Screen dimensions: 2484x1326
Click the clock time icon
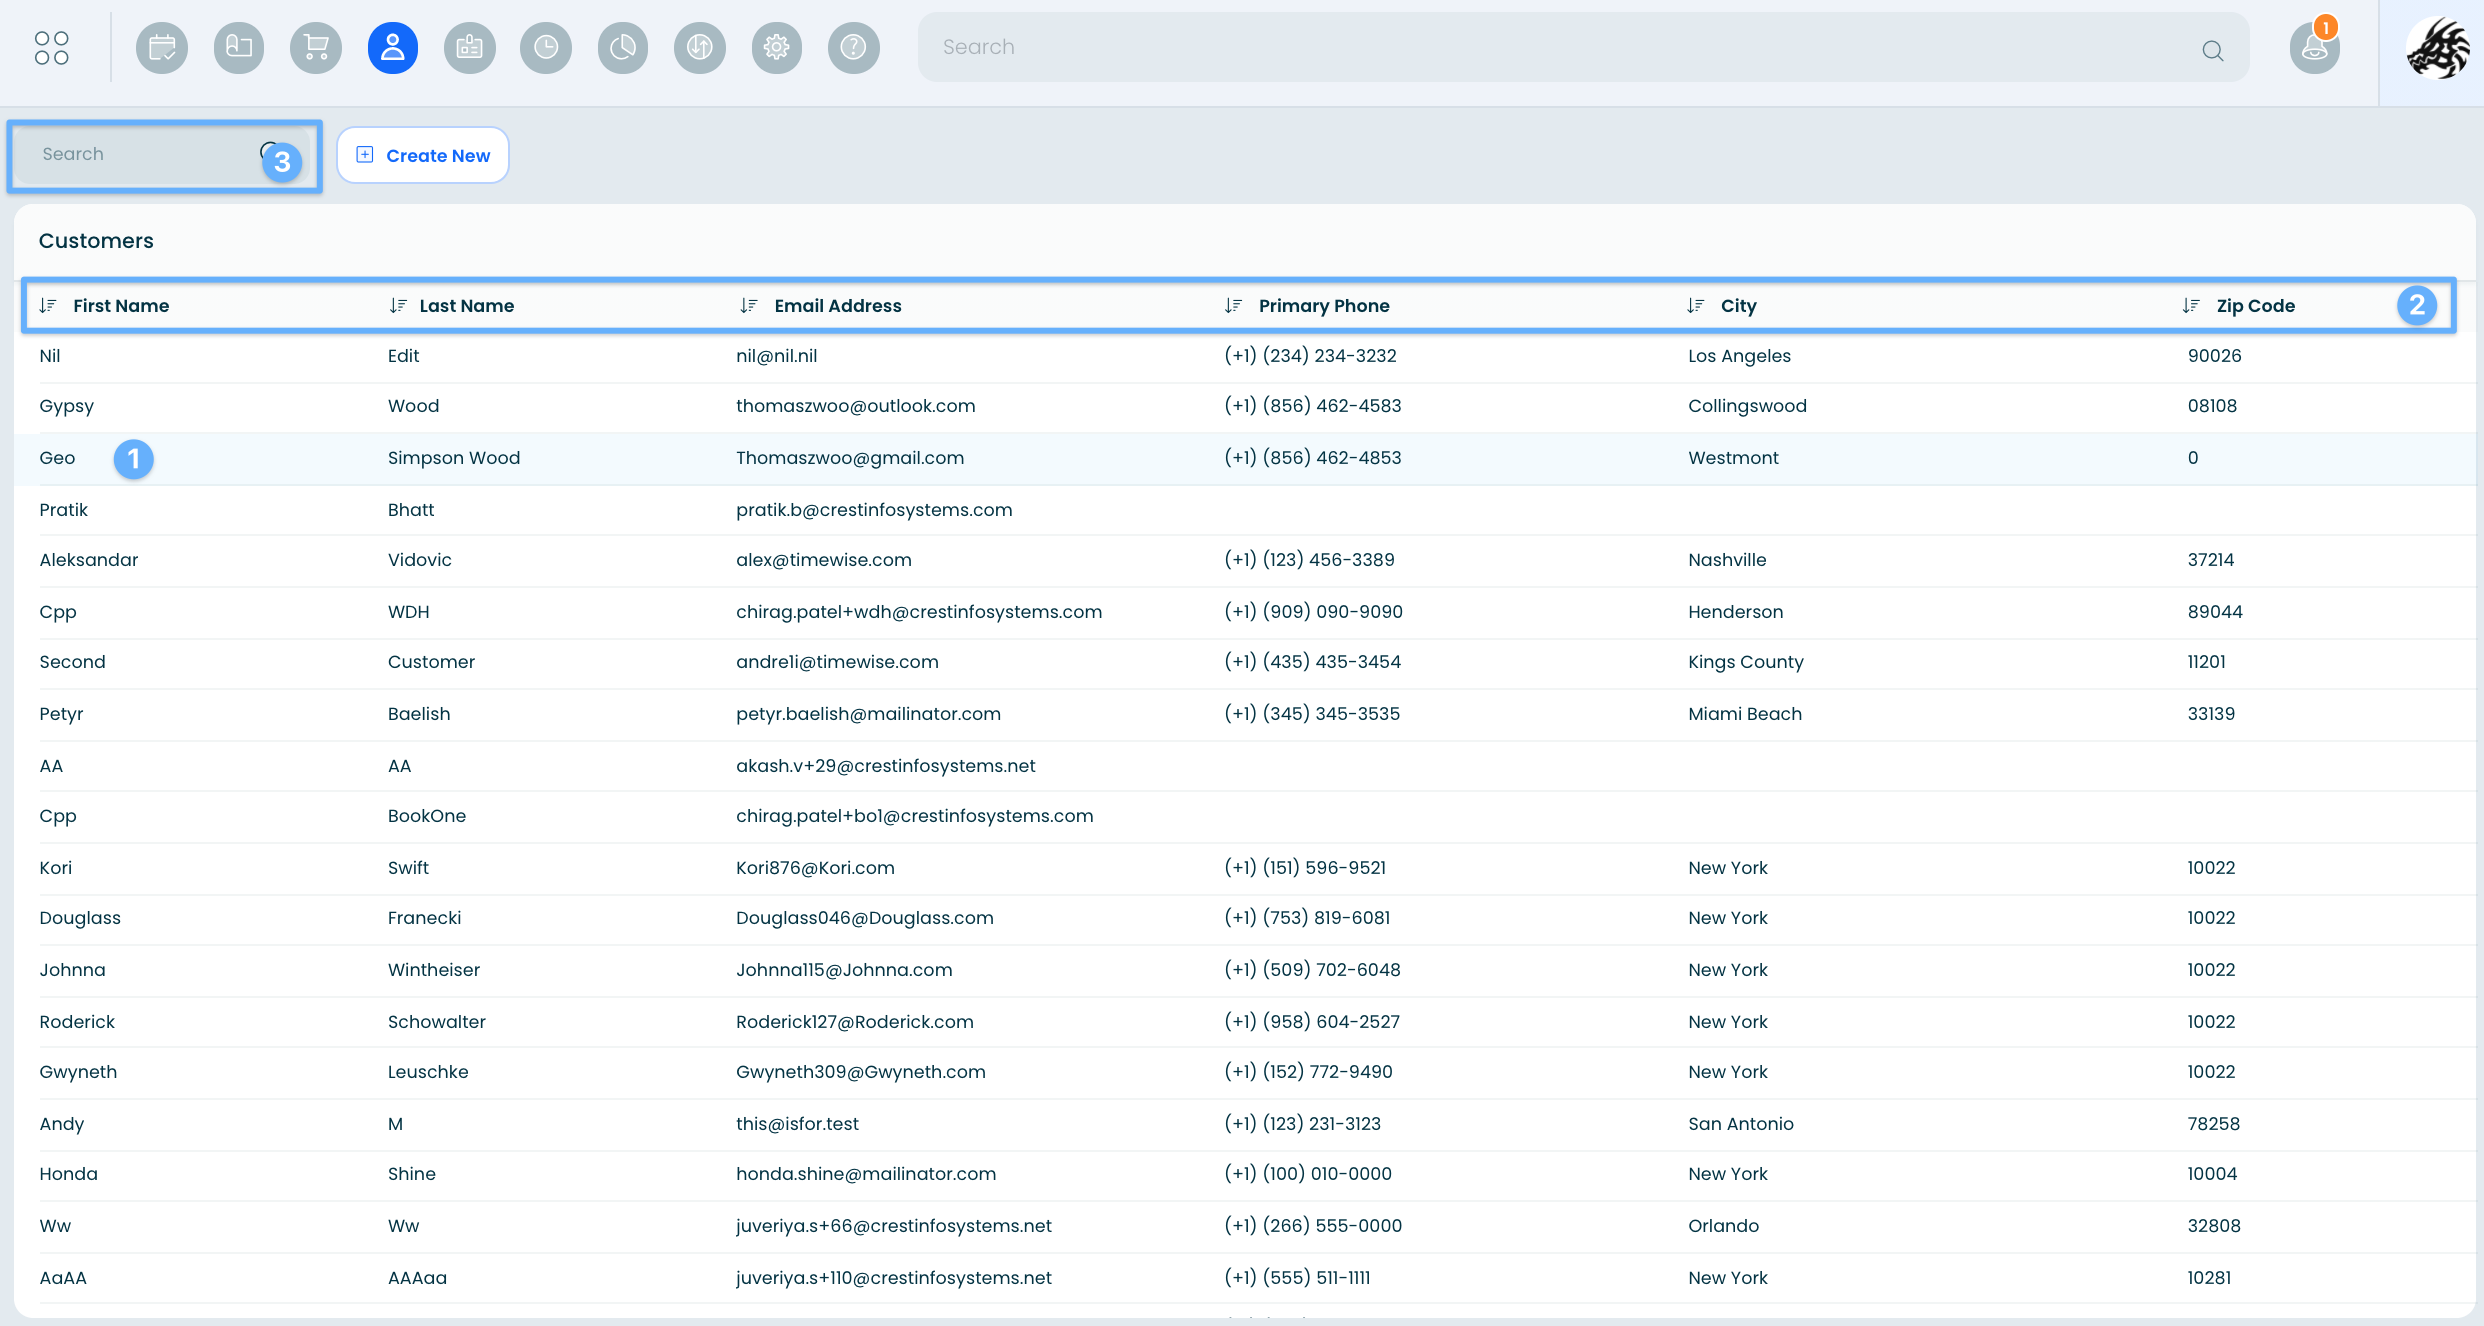(546, 47)
